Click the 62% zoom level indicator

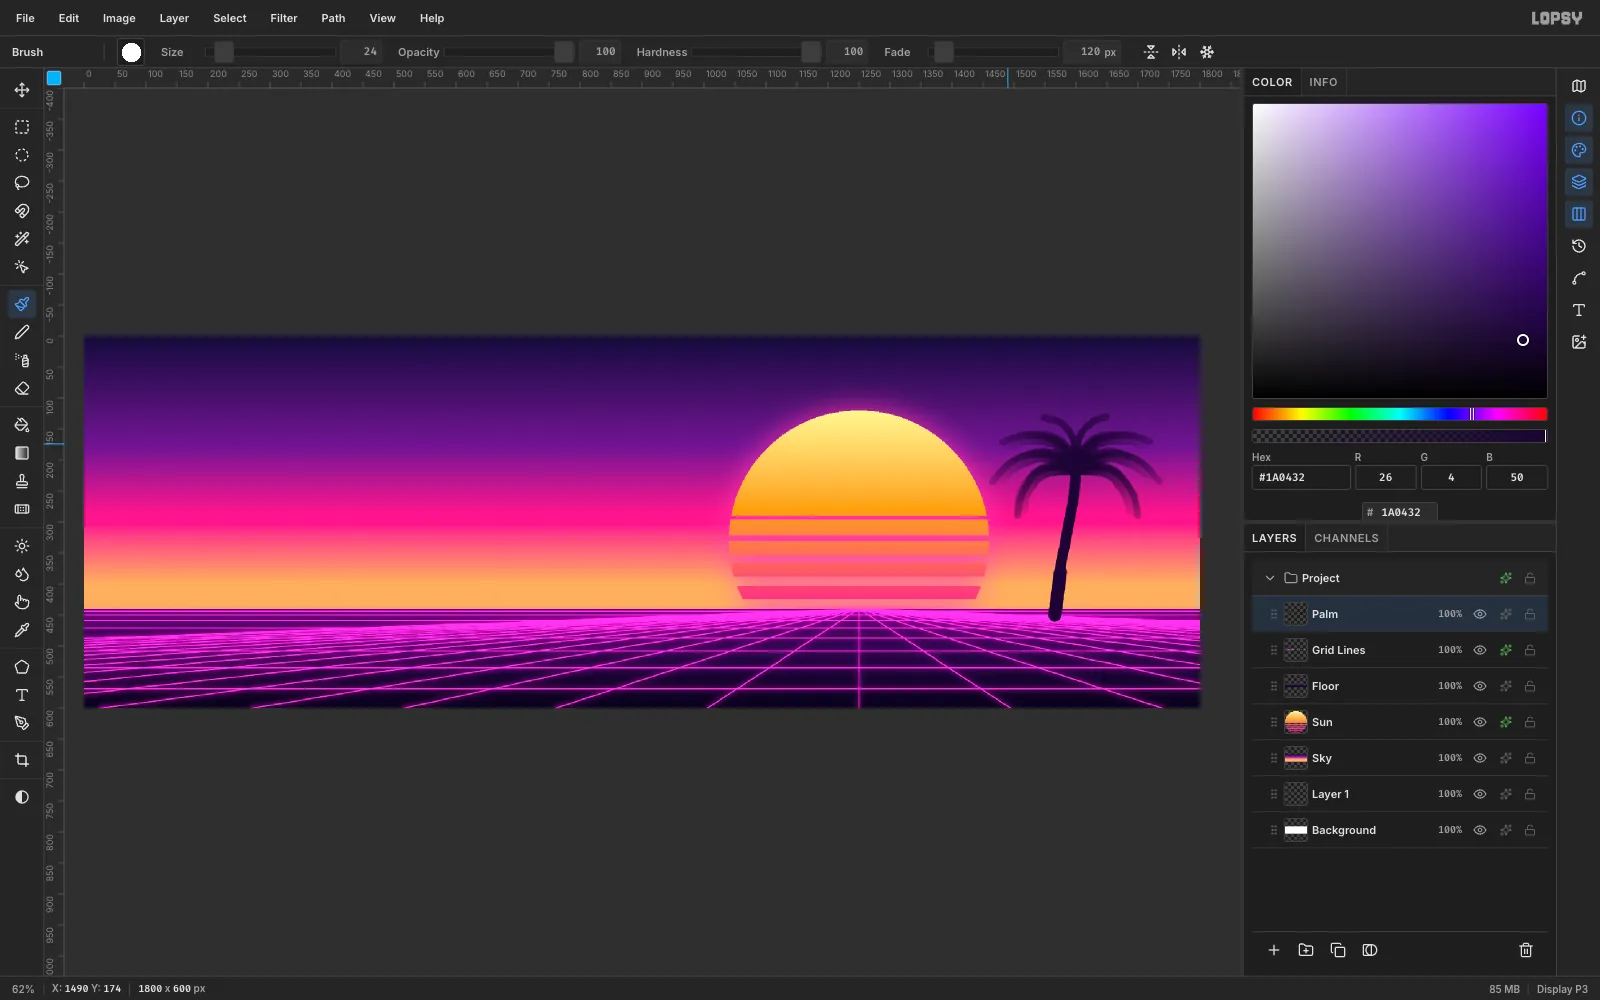[x=23, y=989]
